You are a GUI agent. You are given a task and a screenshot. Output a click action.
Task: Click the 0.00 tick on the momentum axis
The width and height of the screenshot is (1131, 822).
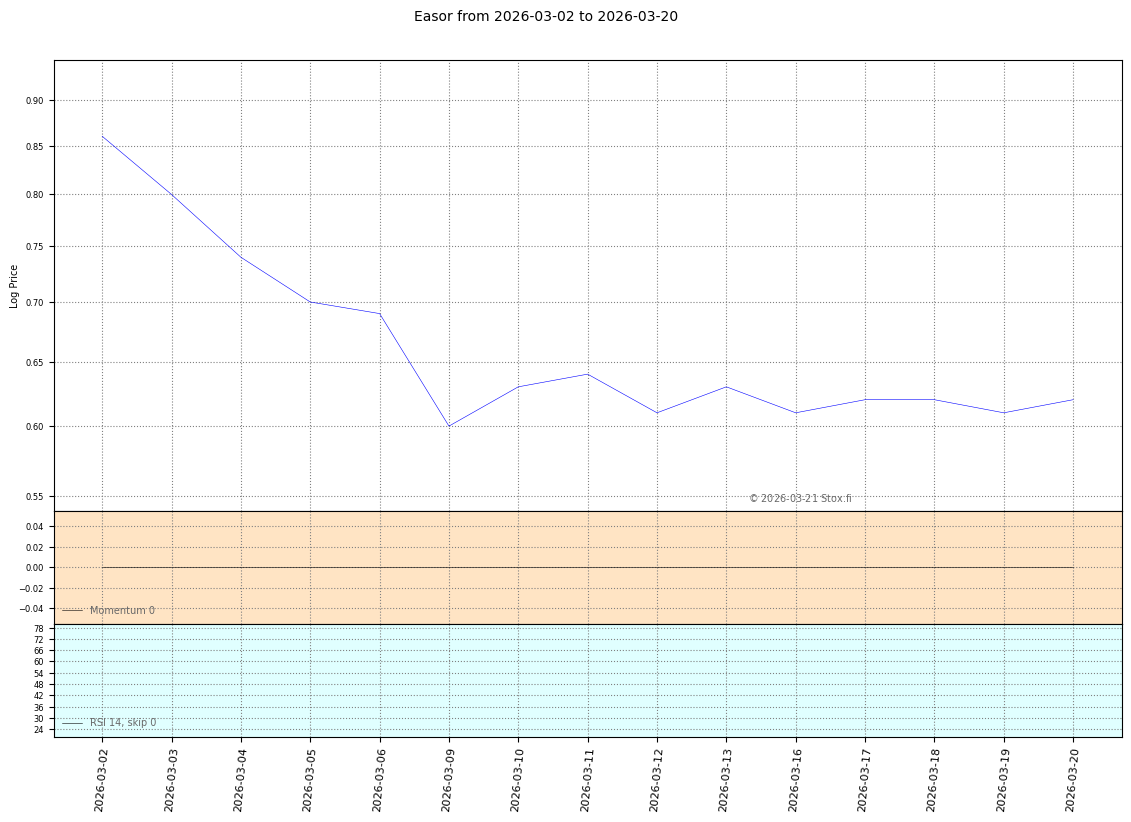[35, 568]
